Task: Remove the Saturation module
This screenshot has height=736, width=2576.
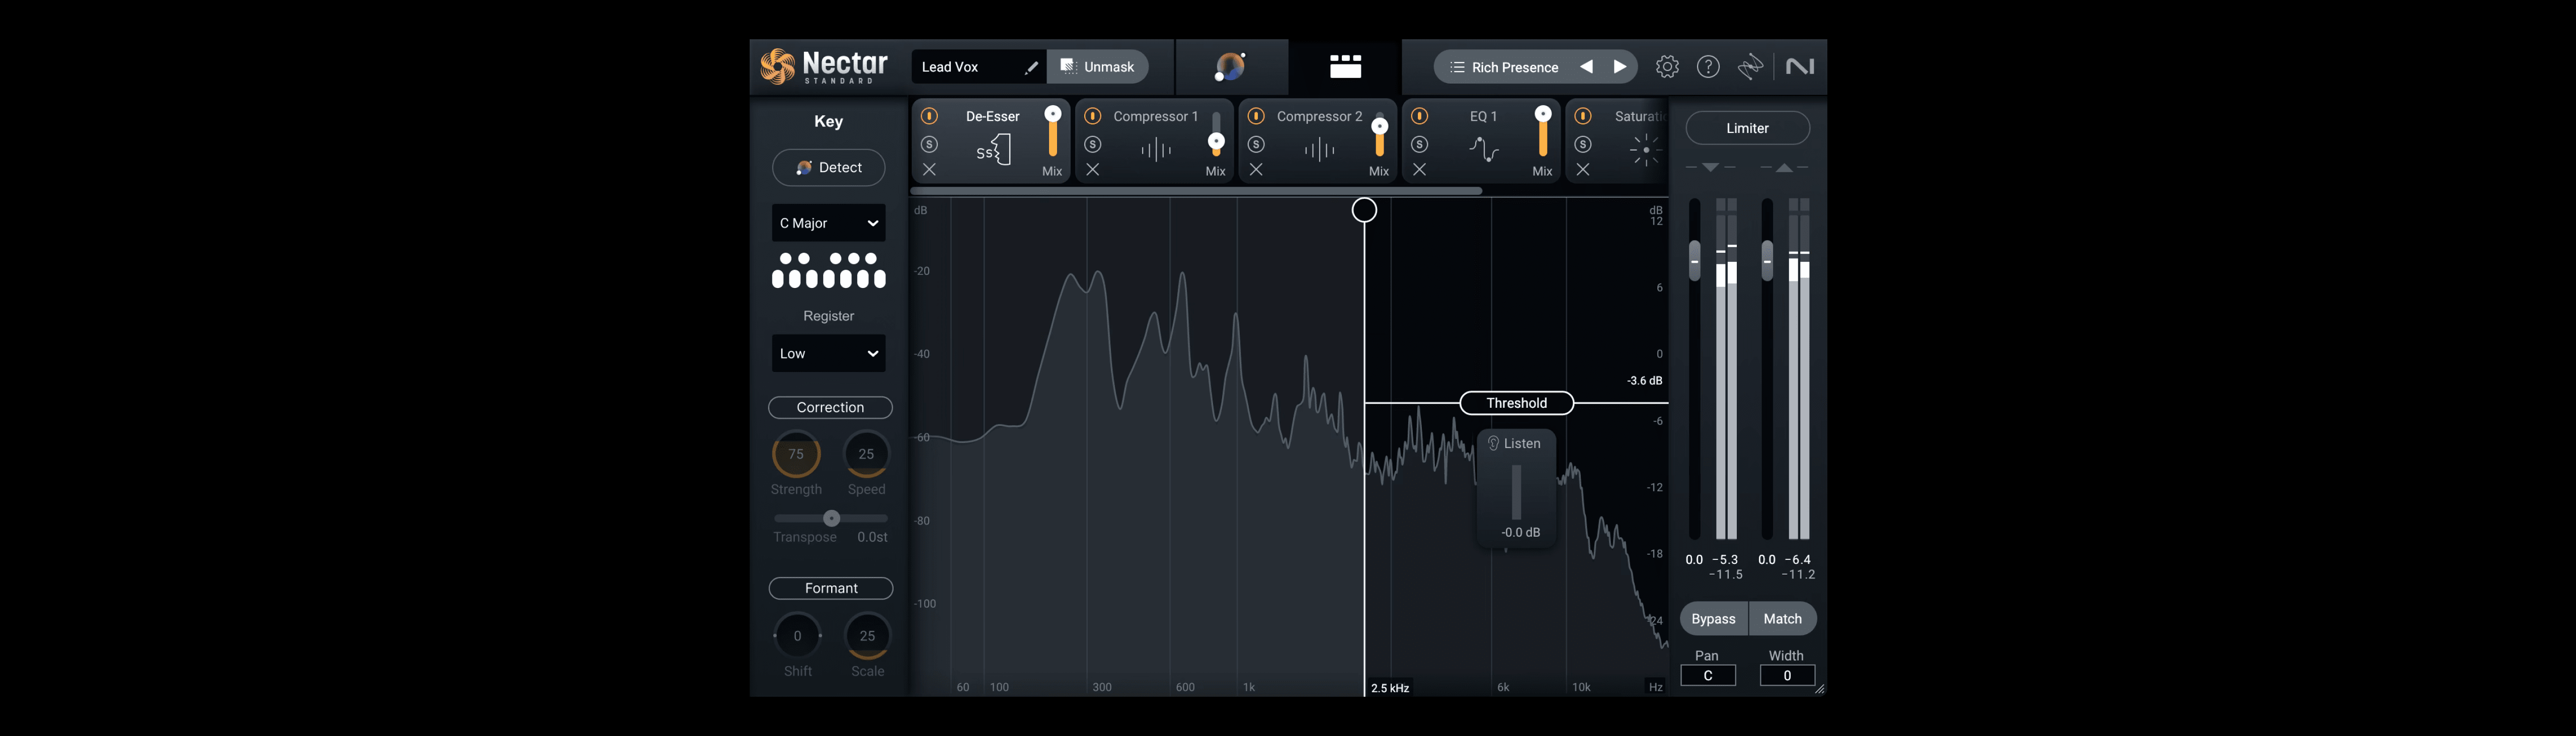Action: [1583, 170]
